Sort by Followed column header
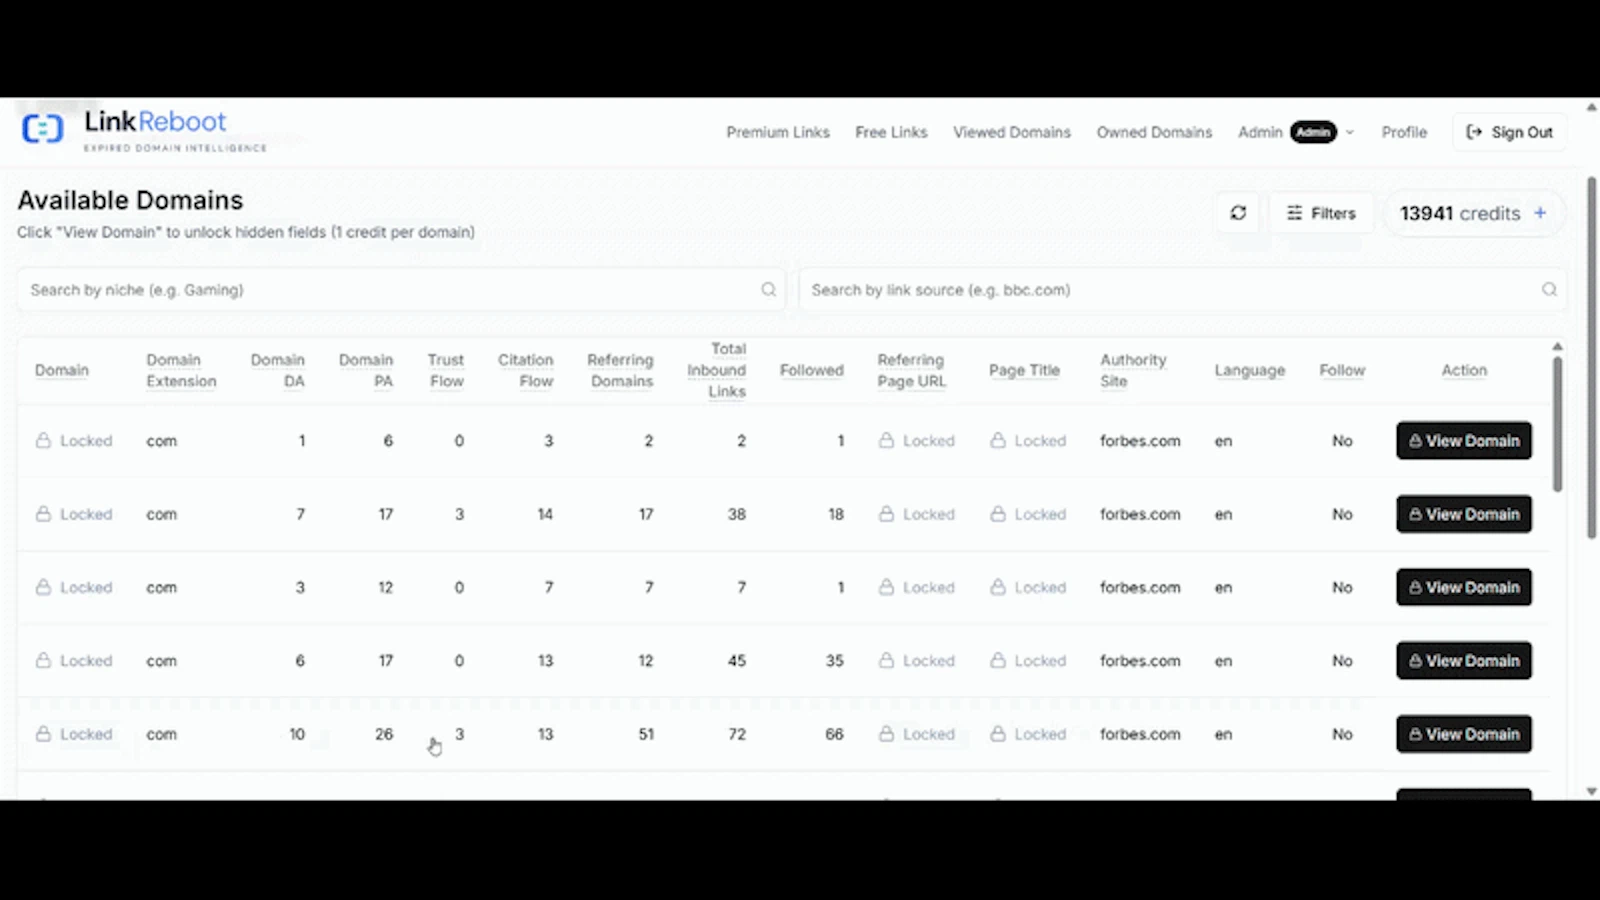Screen dimensions: 1600x900 pyautogui.click(x=812, y=370)
